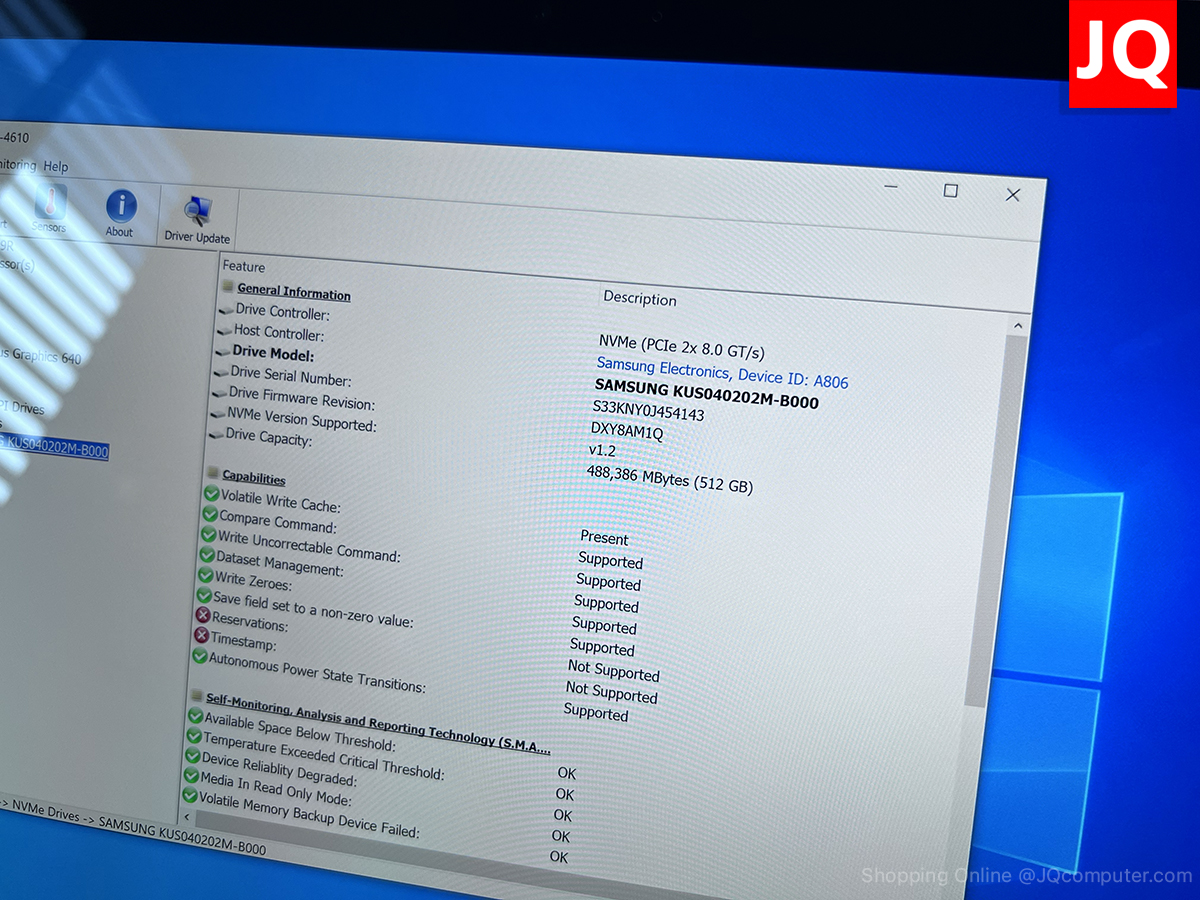This screenshot has width=1200, height=900.
Task: Click the Write Uncorrectable Command check icon
Action: pos(208,535)
